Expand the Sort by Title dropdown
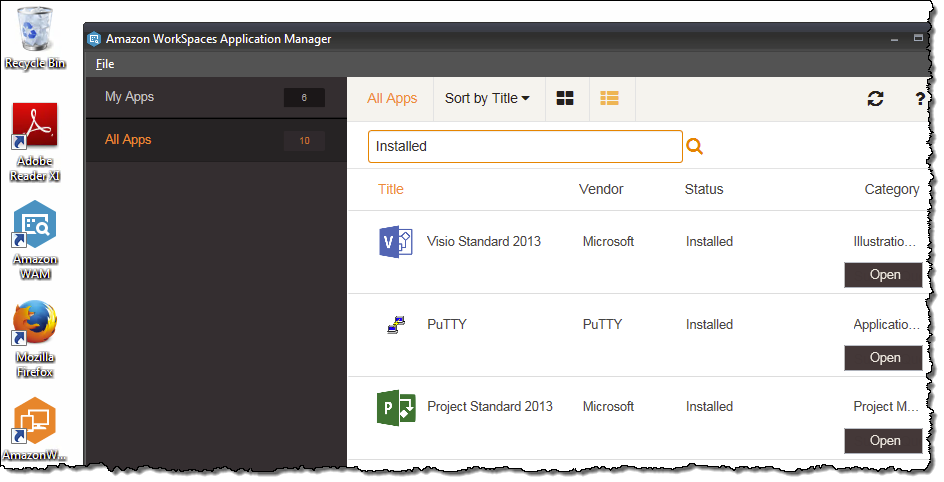The height and width of the screenshot is (482, 944). [x=487, y=98]
